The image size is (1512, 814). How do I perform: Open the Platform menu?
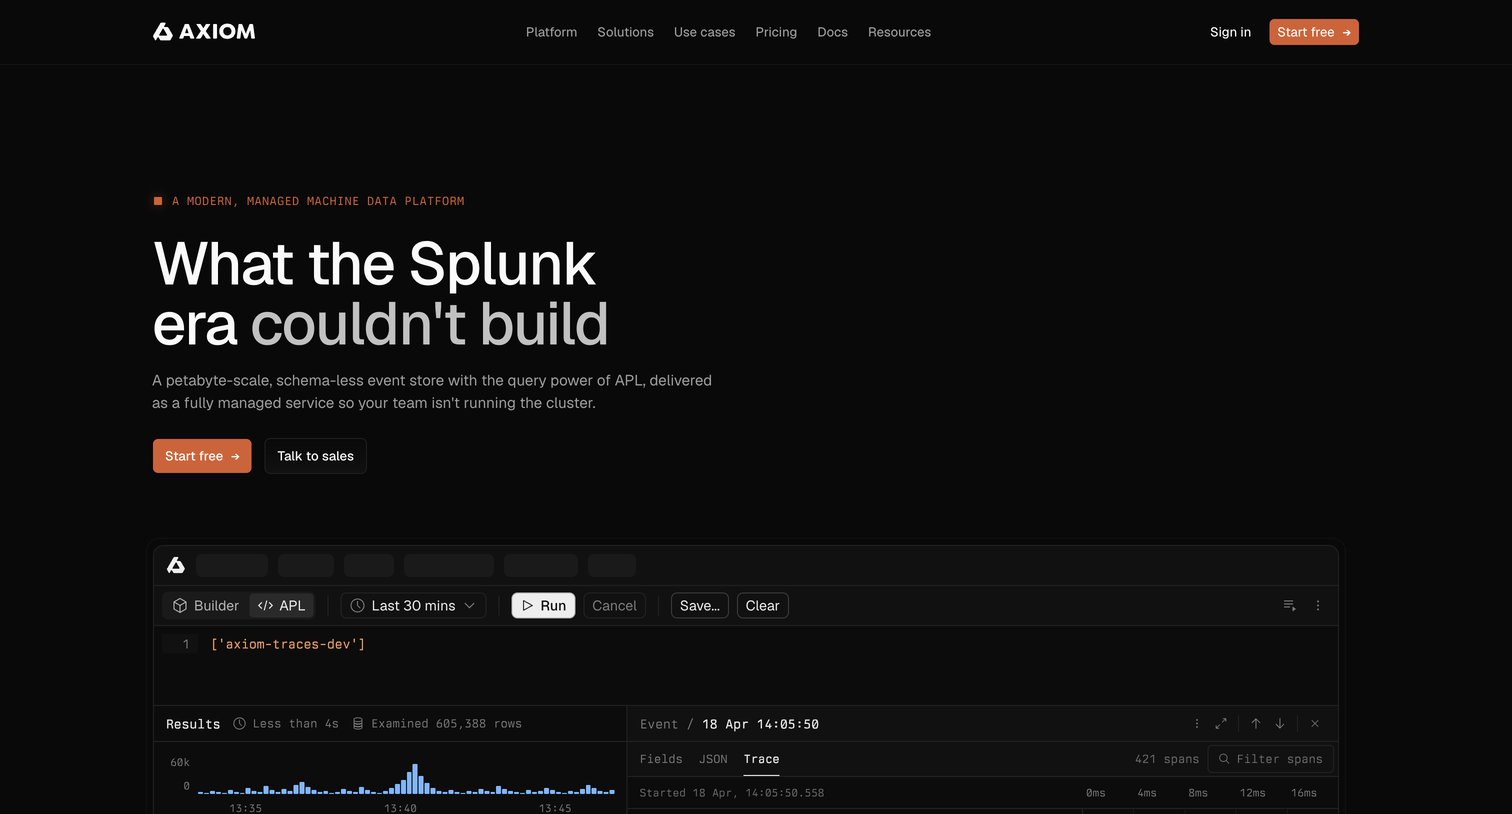[x=551, y=32]
